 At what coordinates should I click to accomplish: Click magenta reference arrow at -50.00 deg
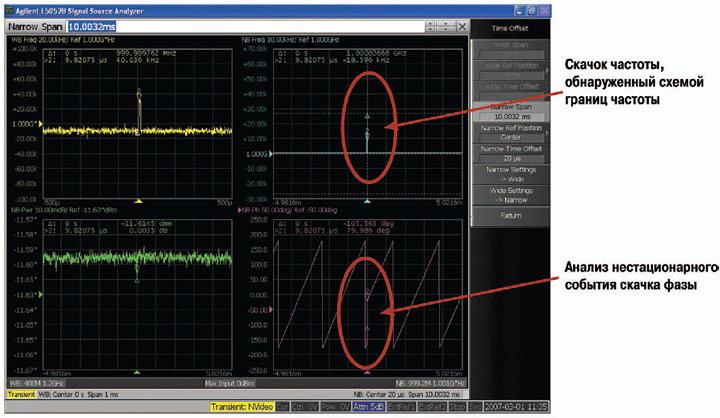(x=271, y=310)
